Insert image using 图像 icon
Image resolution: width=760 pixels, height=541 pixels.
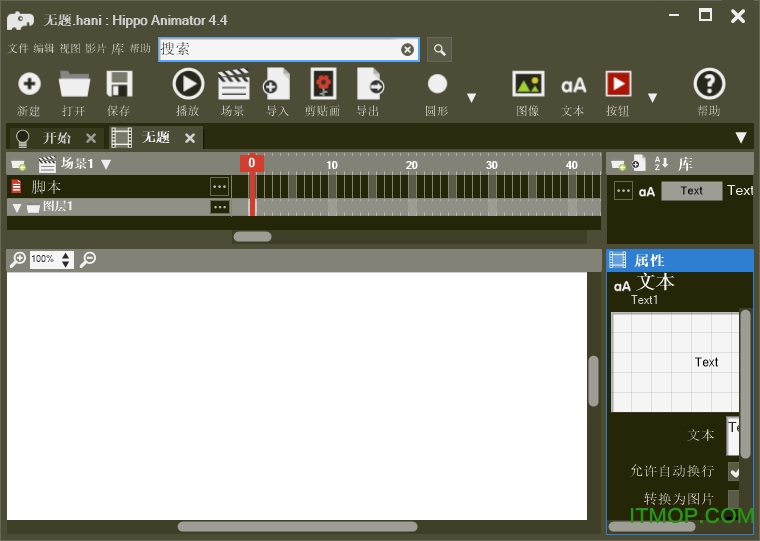(528, 84)
